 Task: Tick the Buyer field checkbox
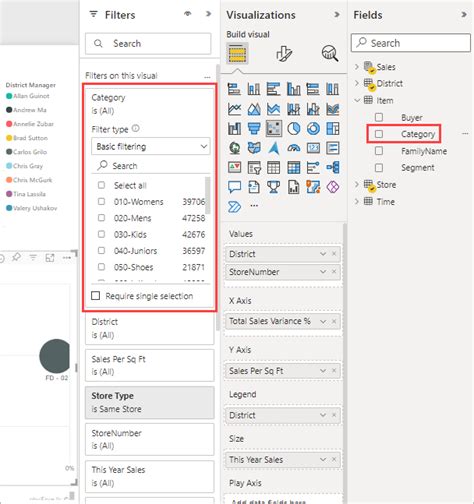coord(379,117)
